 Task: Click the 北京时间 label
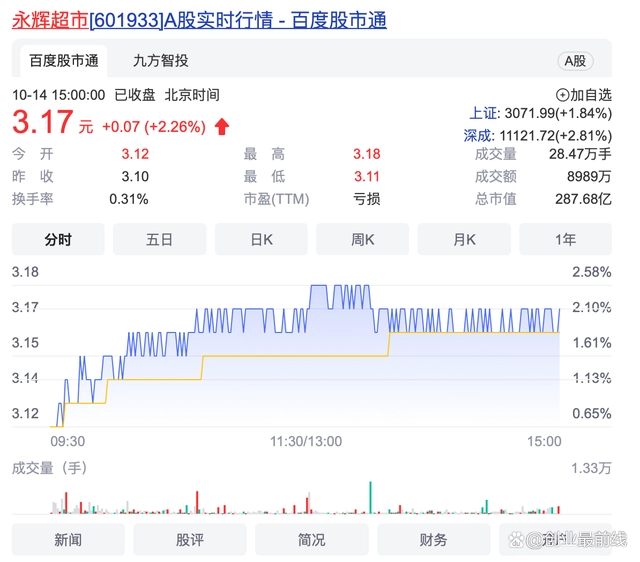[192, 95]
